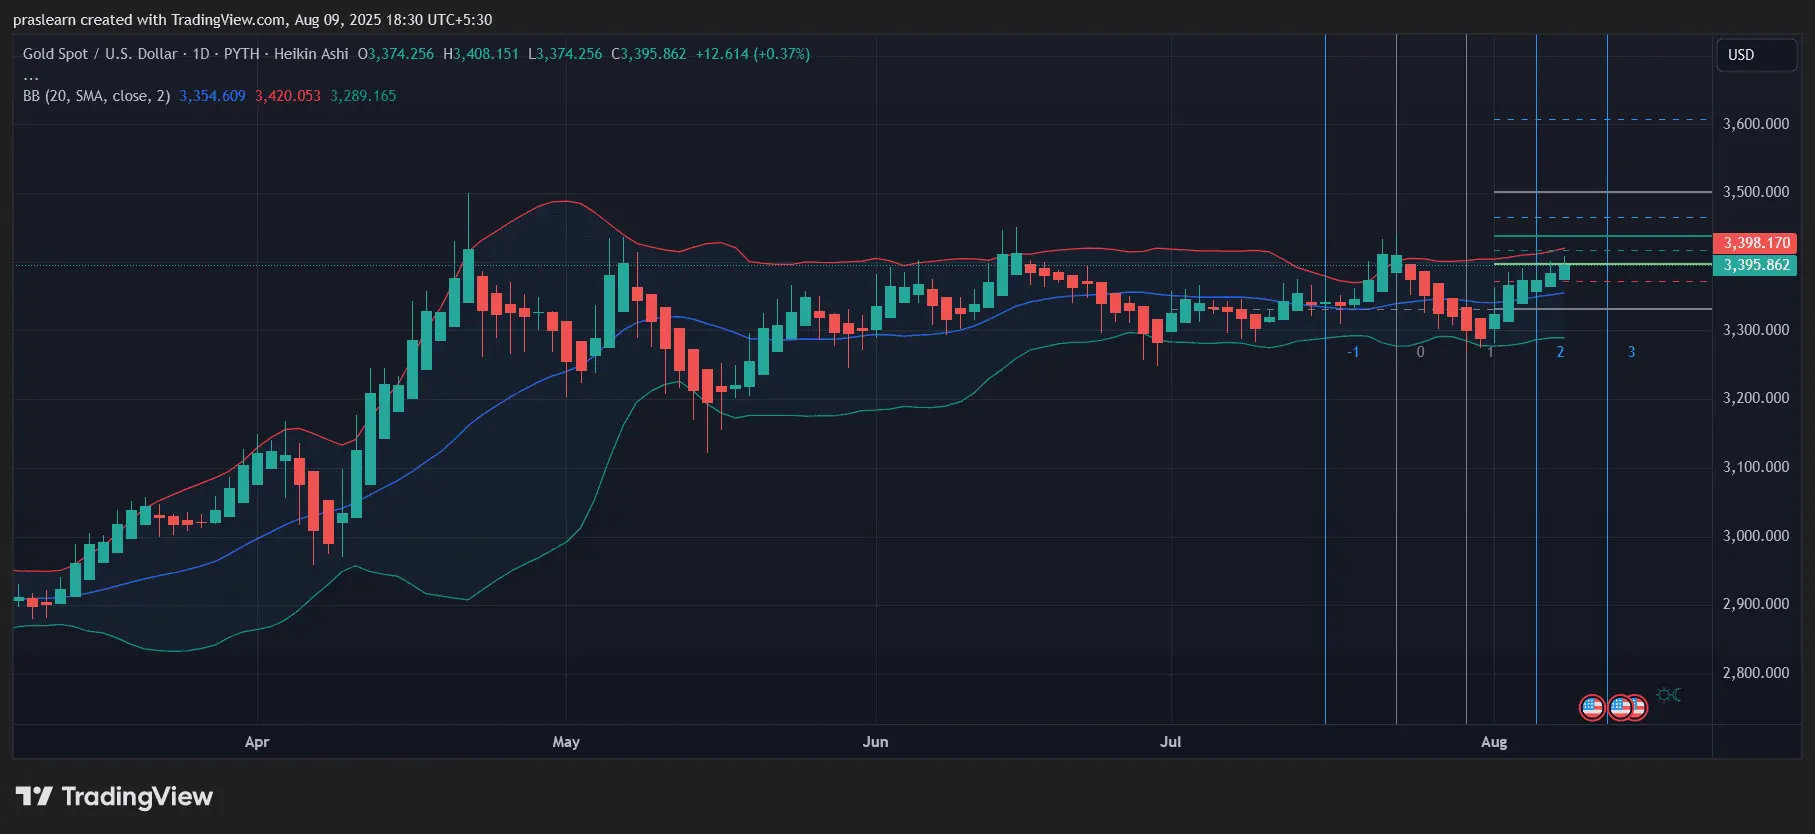Select the time cycle marker numbered 3
Screen dimensions: 1815x834
click(1631, 352)
